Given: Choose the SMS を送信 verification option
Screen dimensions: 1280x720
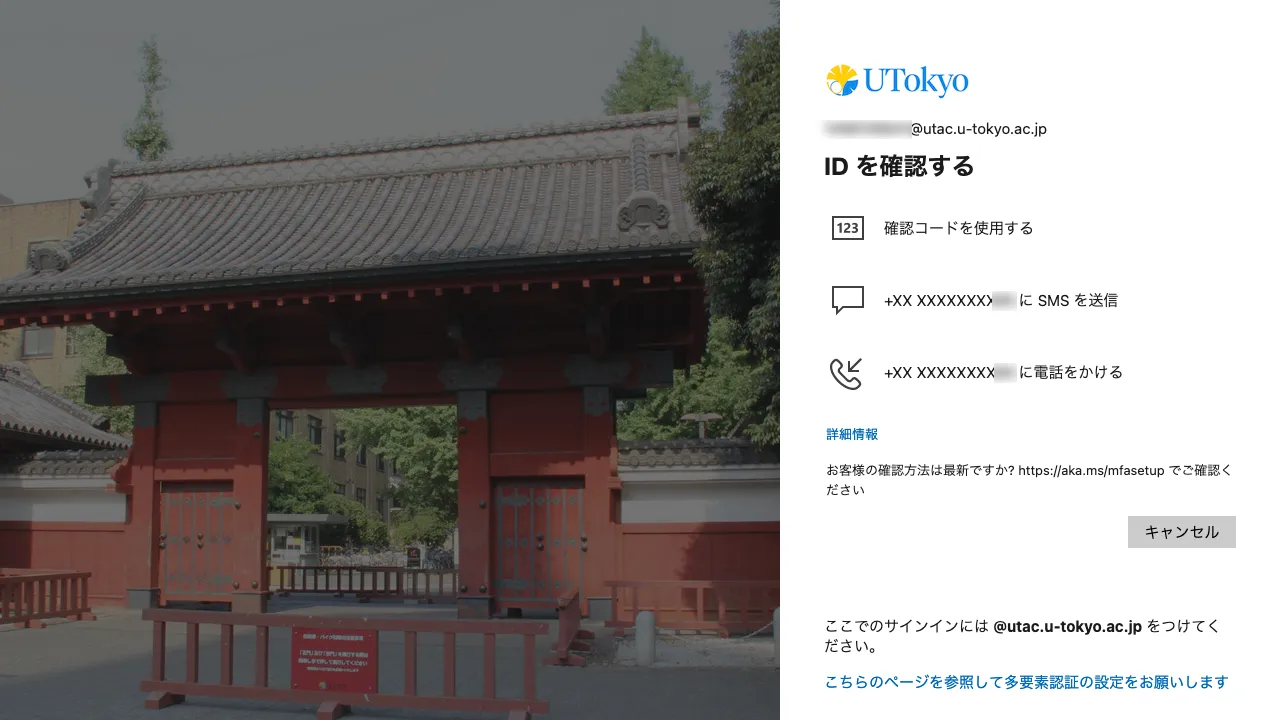Looking at the screenshot, I should (x=1000, y=300).
